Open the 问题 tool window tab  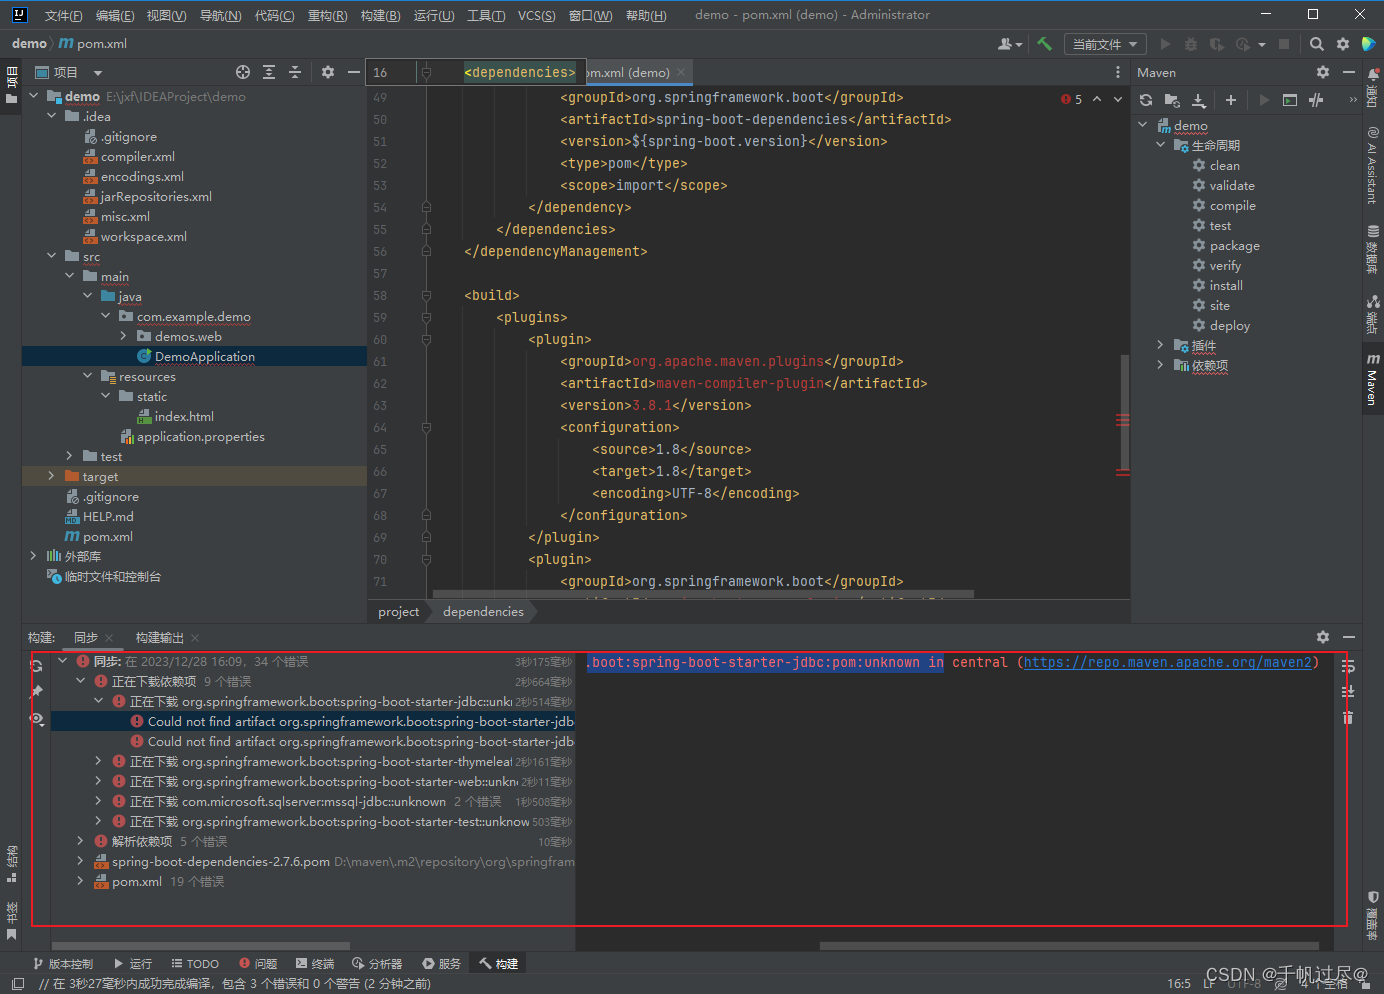[x=258, y=964]
